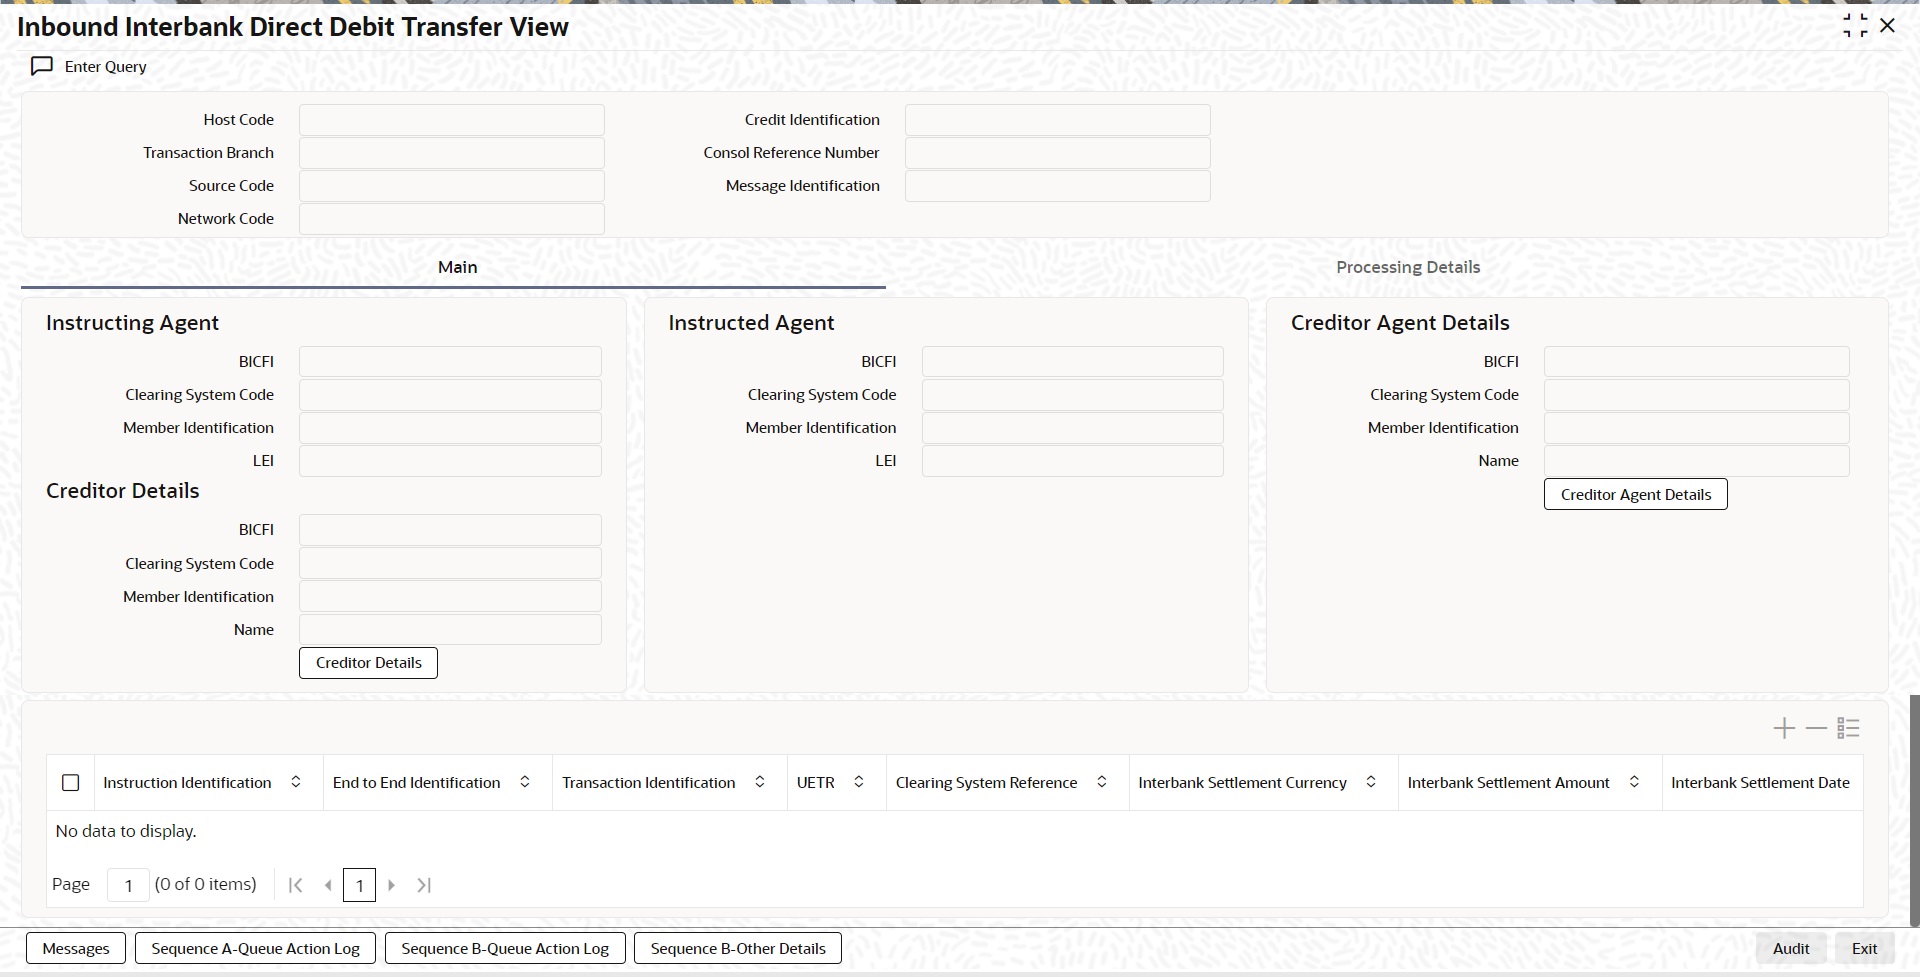Click the Audit button
This screenshot has width=1920, height=978.
(x=1791, y=949)
